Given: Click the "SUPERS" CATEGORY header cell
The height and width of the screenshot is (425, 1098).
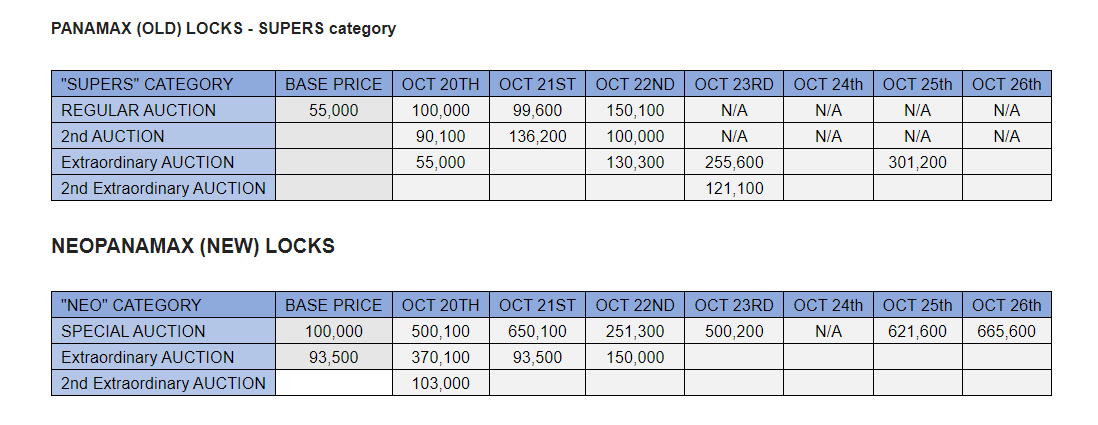Looking at the screenshot, I should (163, 84).
